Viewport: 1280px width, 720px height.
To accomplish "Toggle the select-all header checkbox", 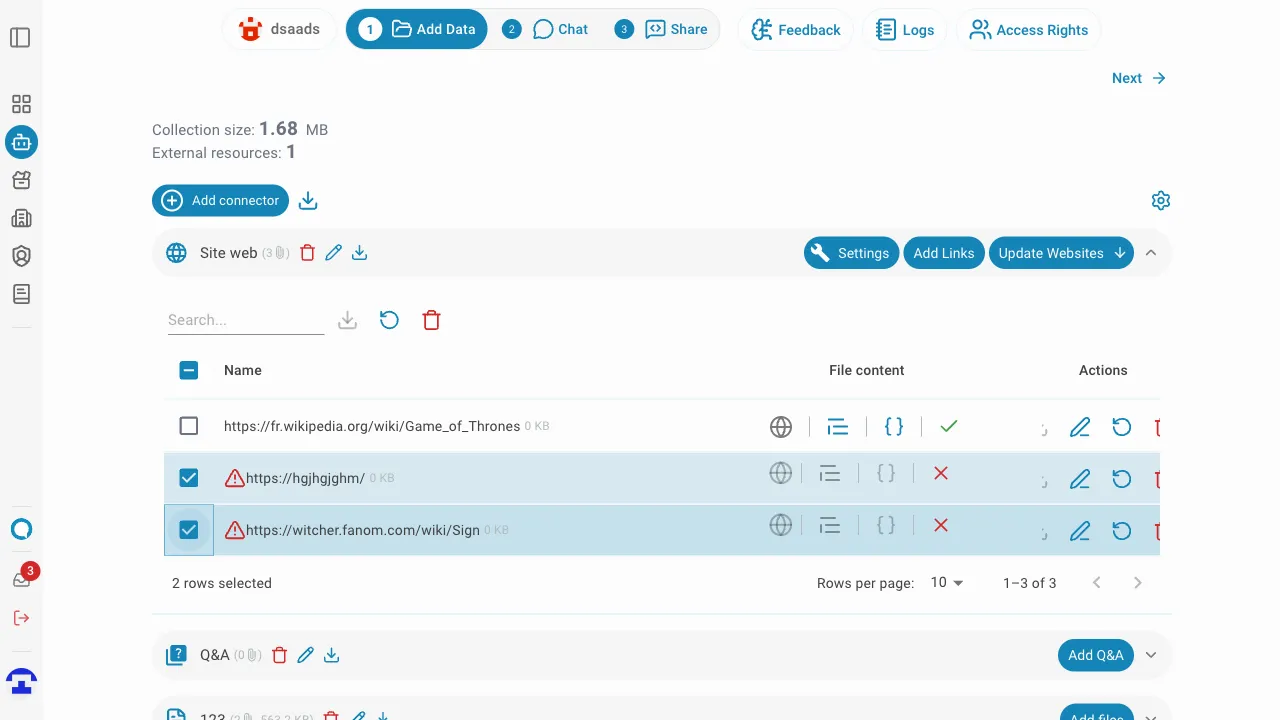I will [189, 370].
